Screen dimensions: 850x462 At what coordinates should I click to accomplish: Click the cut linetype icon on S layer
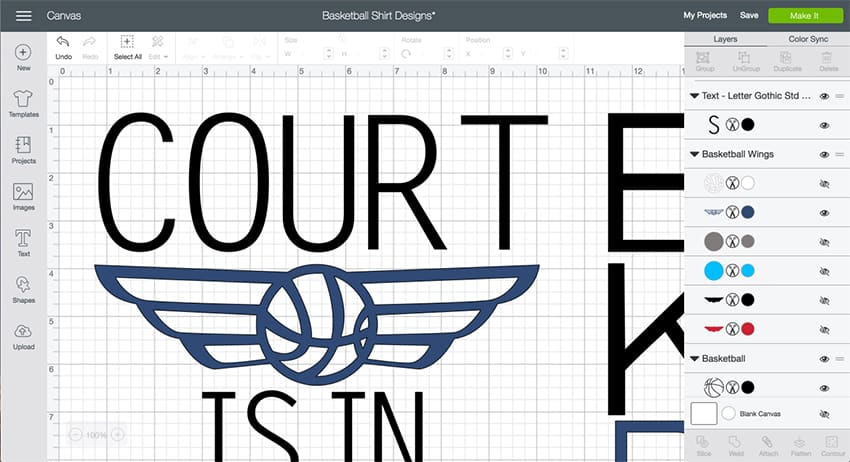tap(732, 125)
